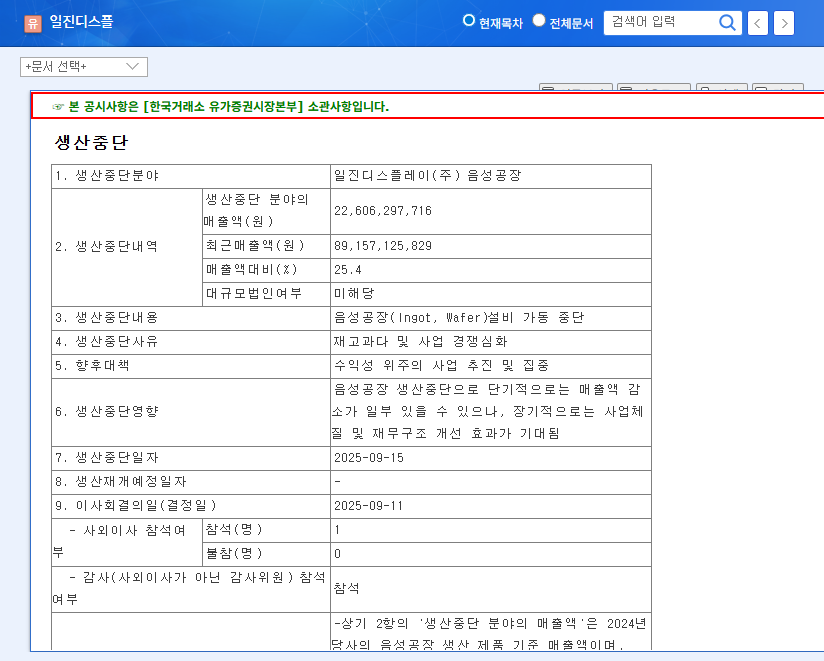Click the 상기 2항의 생산중단 분야의 매출액 note

point(489,634)
